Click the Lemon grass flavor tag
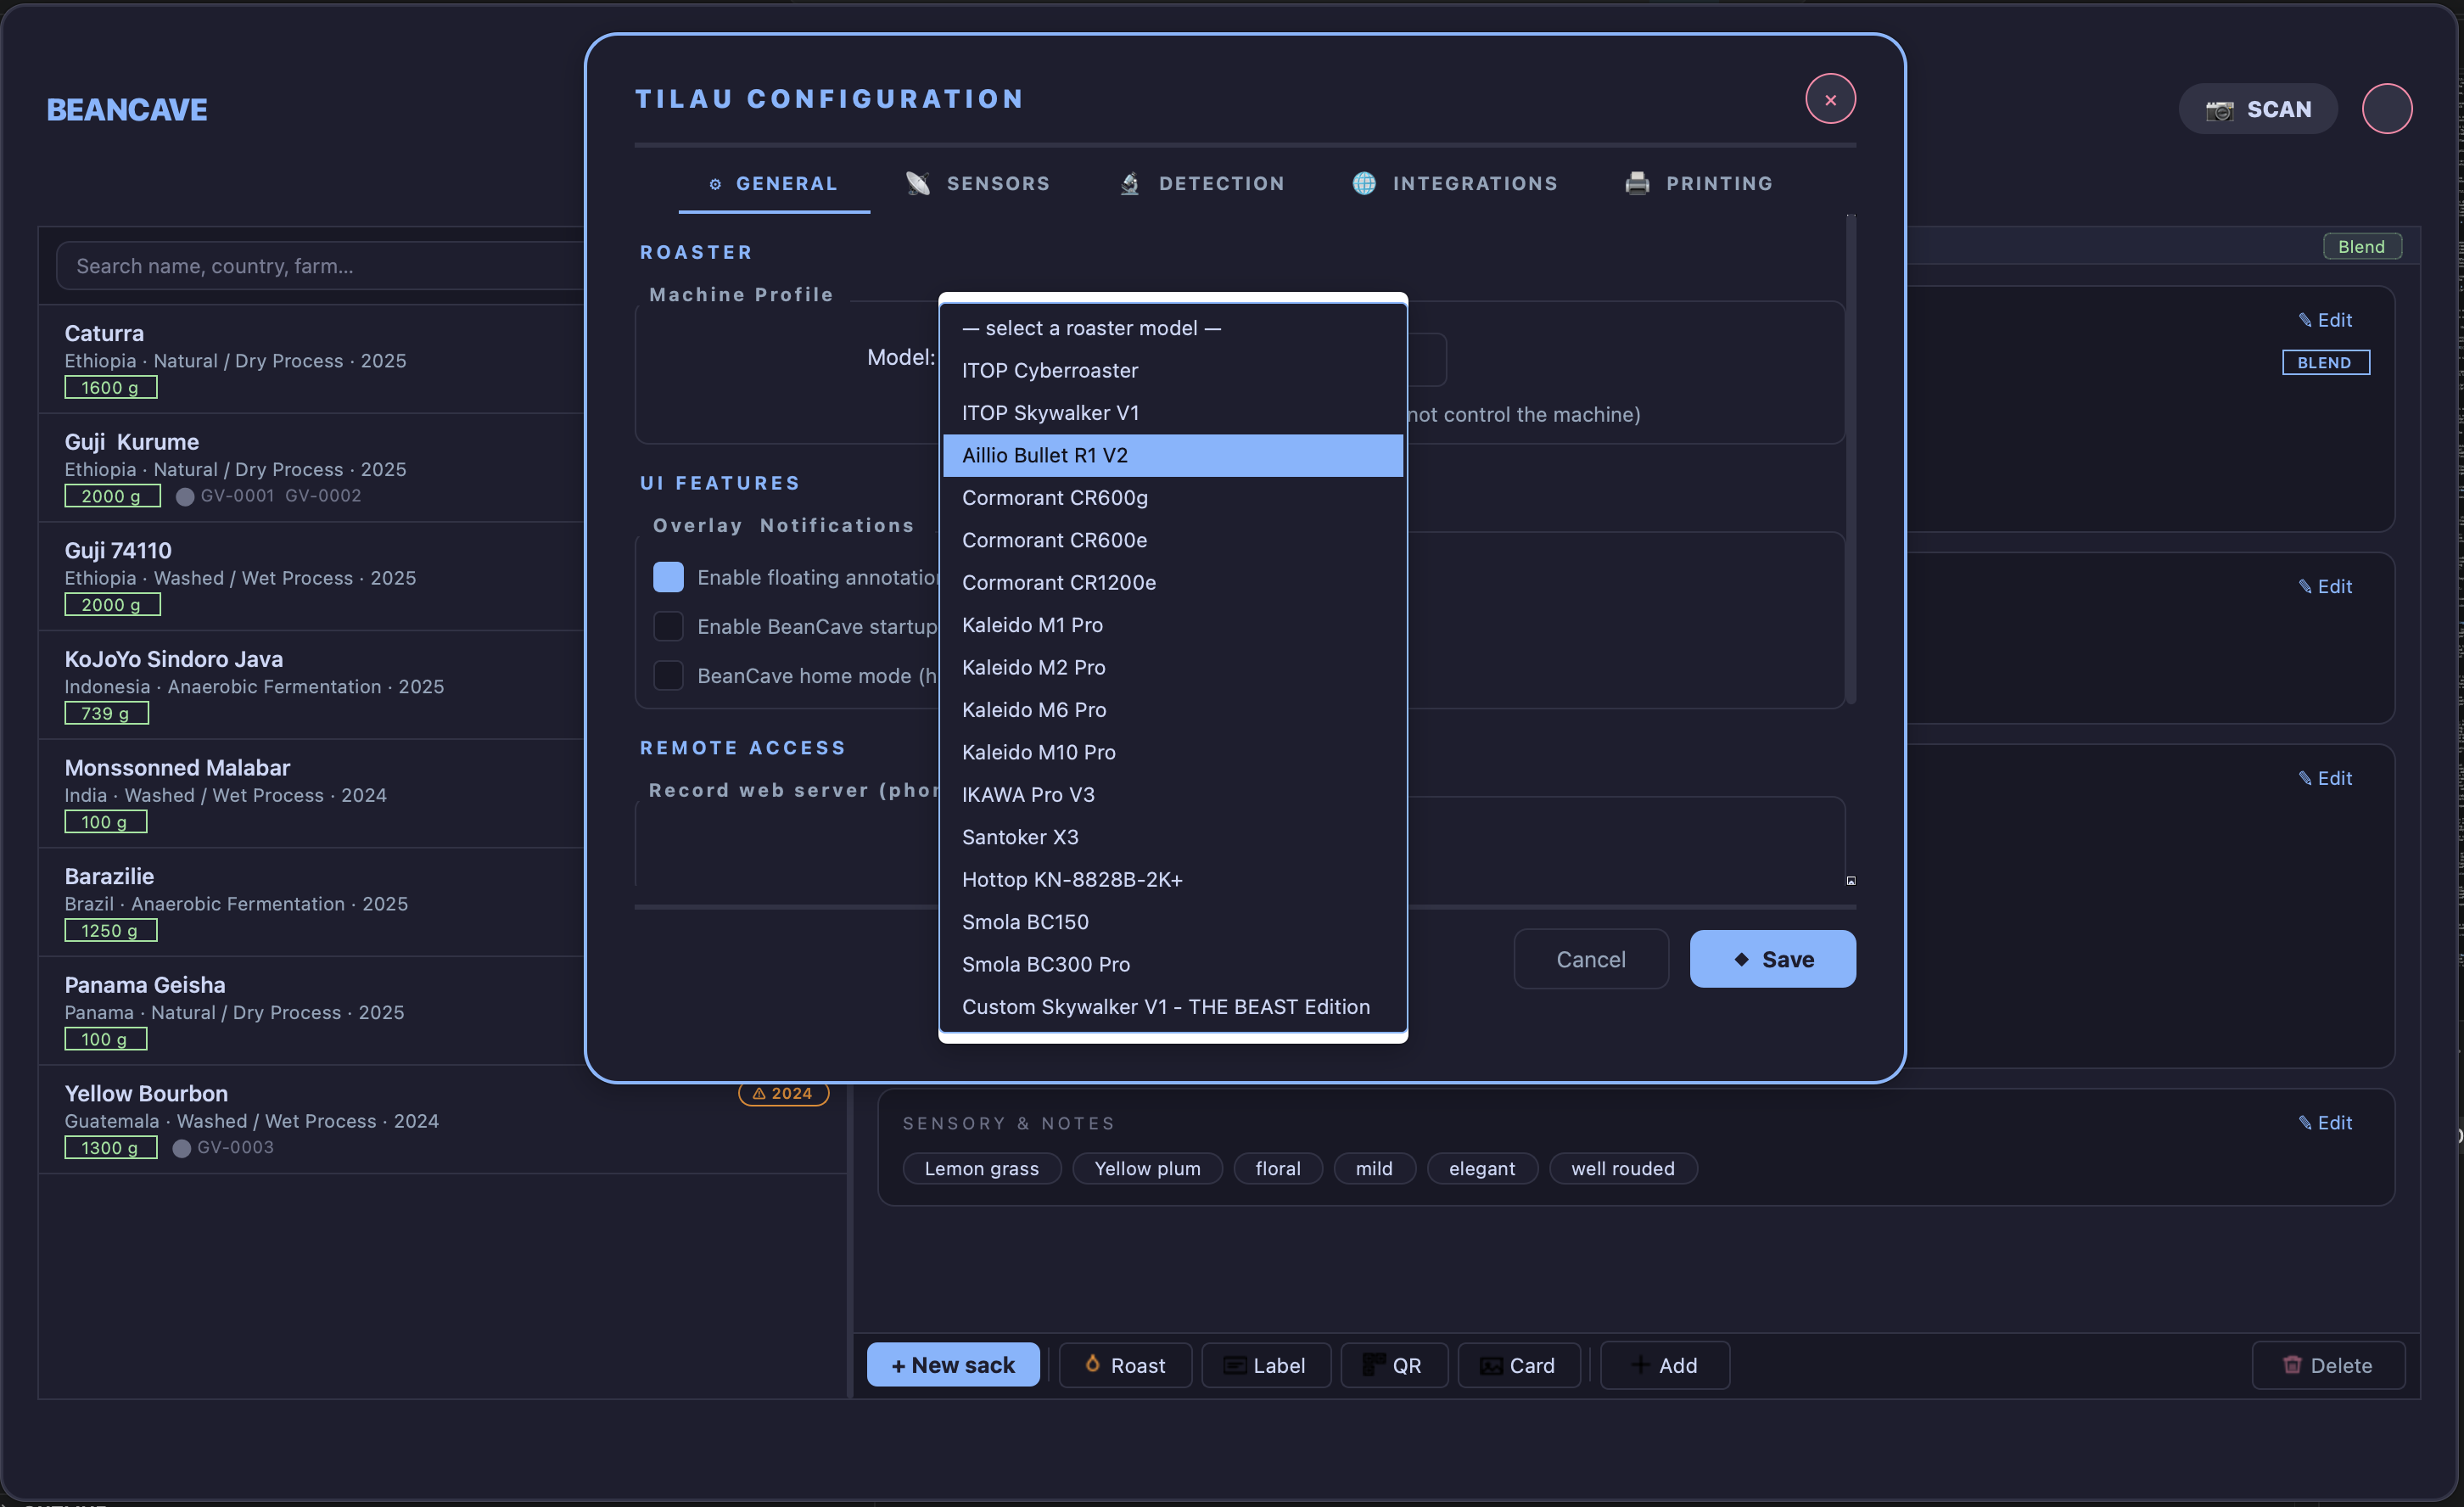The image size is (2464, 1507). pyautogui.click(x=981, y=1168)
